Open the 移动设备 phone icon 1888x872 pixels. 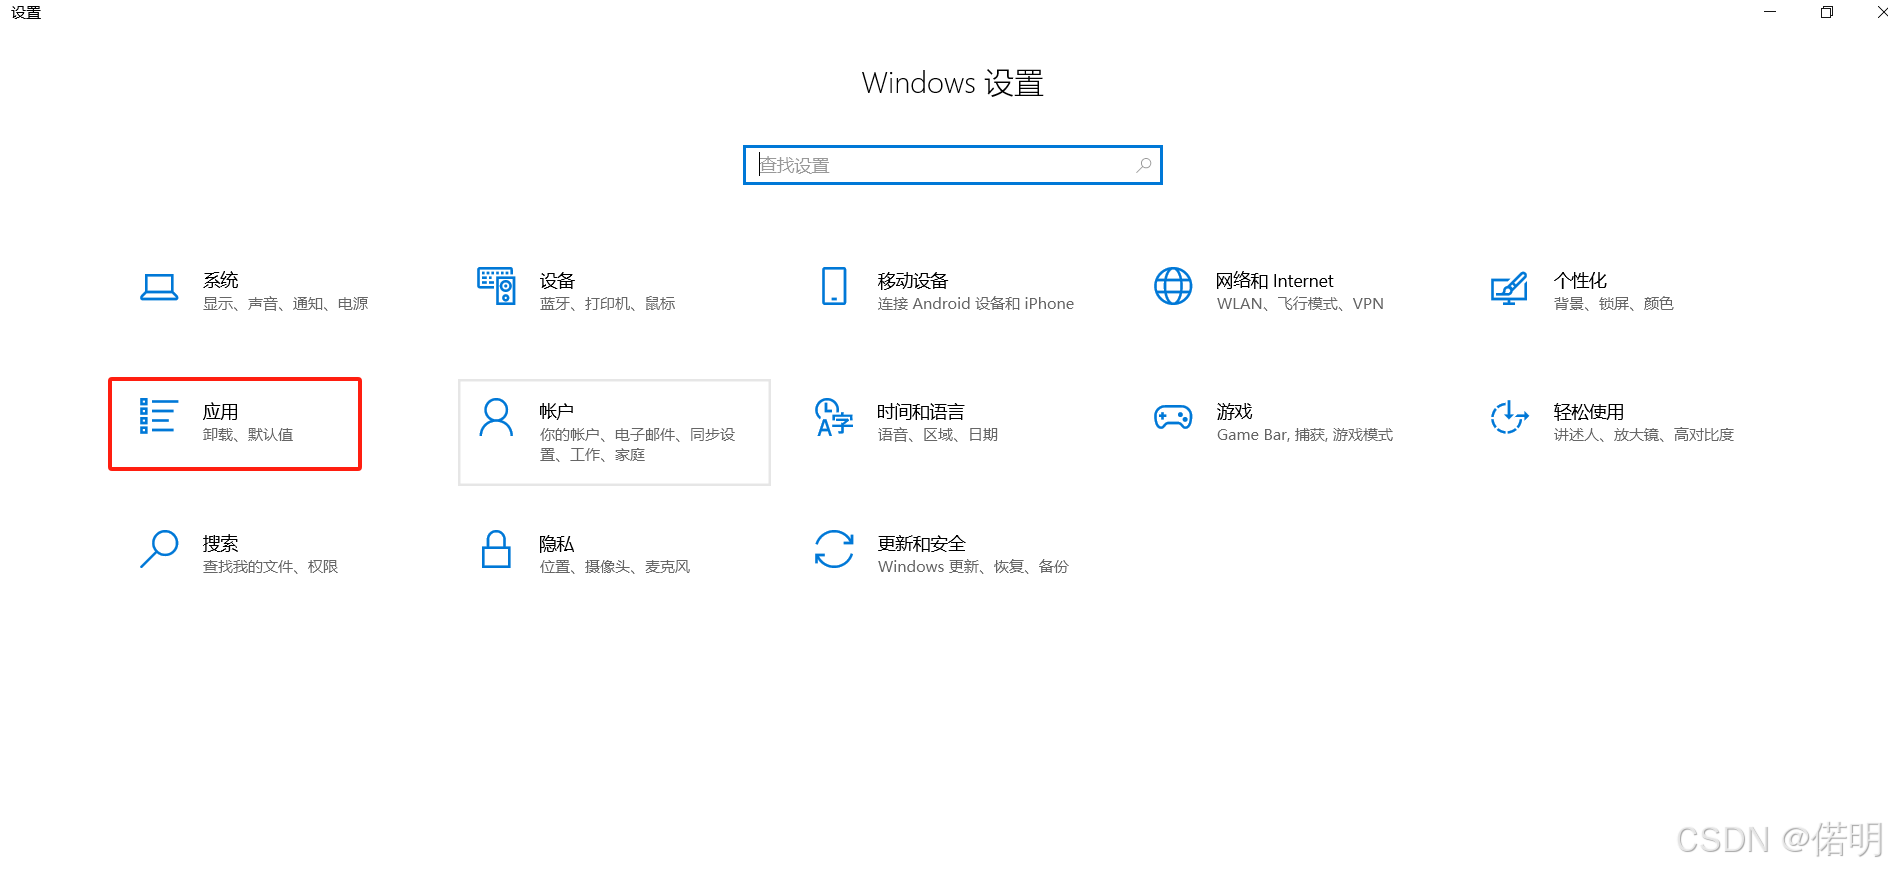(834, 286)
